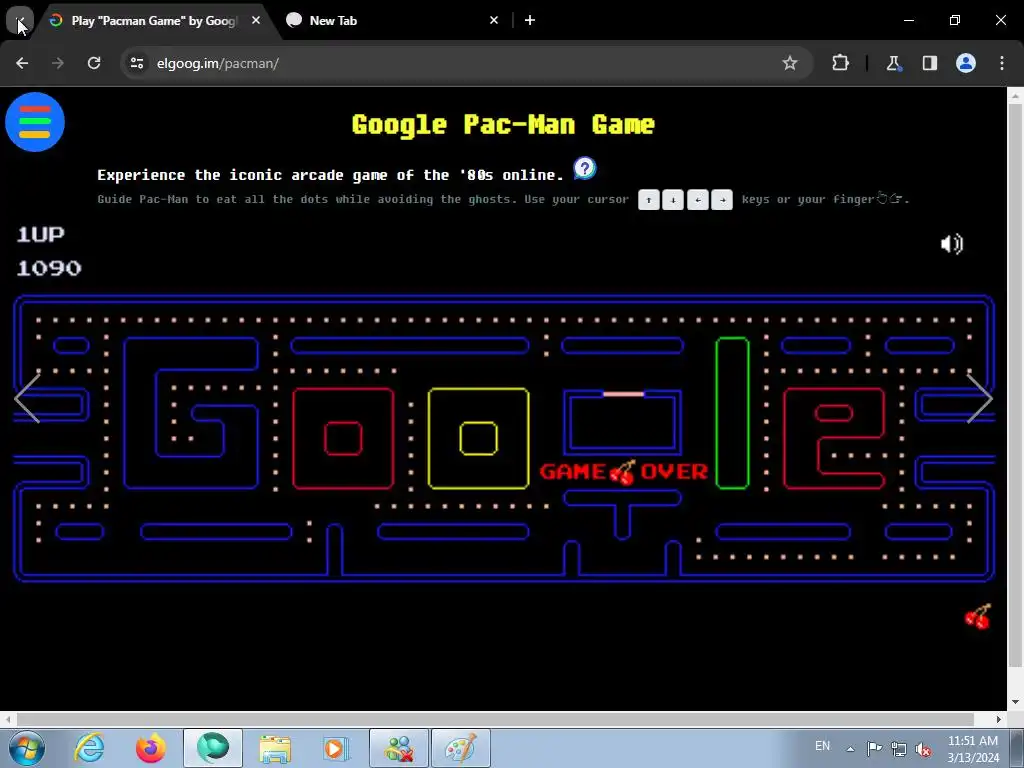Viewport: 1024px width, 768px height.
Task: Reload the Pacman page
Action: (x=94, y=63)
